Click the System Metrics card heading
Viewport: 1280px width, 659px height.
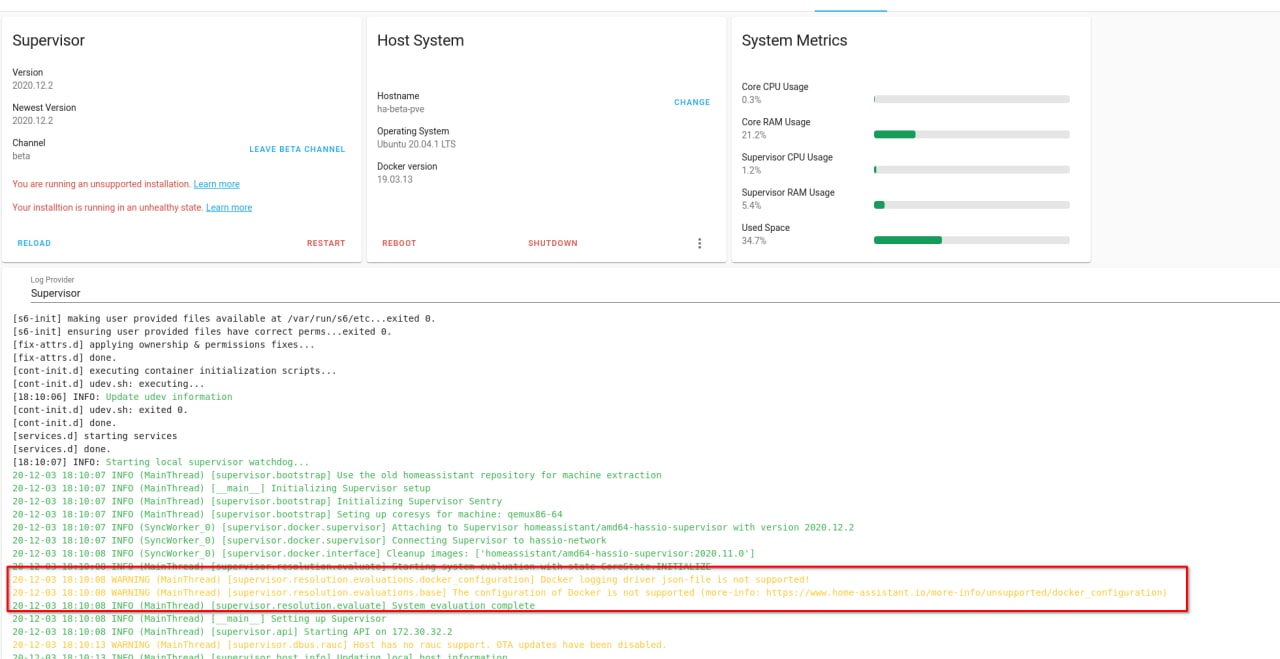(794, 41)
